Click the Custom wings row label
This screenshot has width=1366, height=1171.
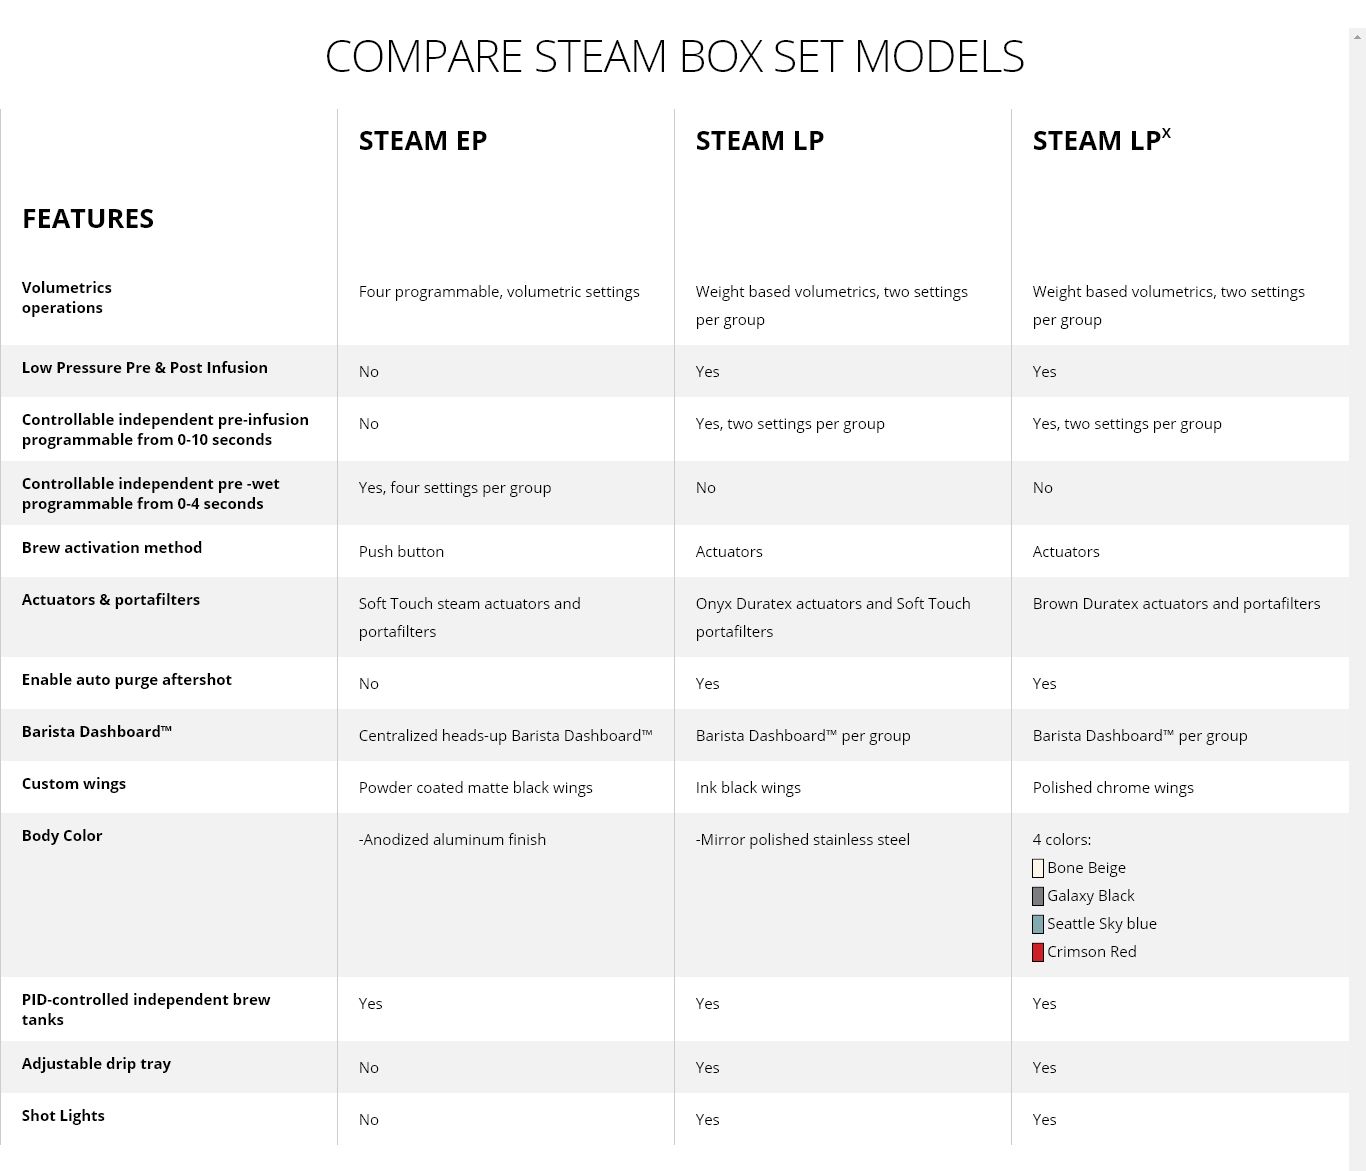pos(74,784)
